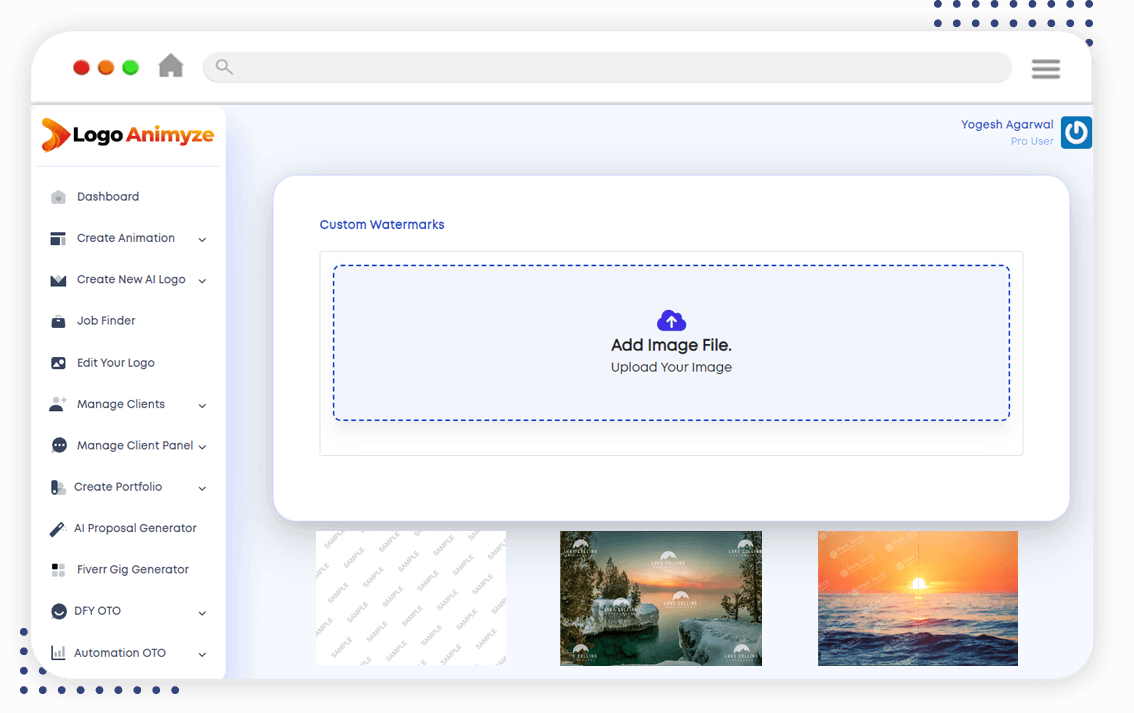Expand the DFY OTO submenu arrow
This screenshot has width=1134, height=713.
[x=202, y=612]
